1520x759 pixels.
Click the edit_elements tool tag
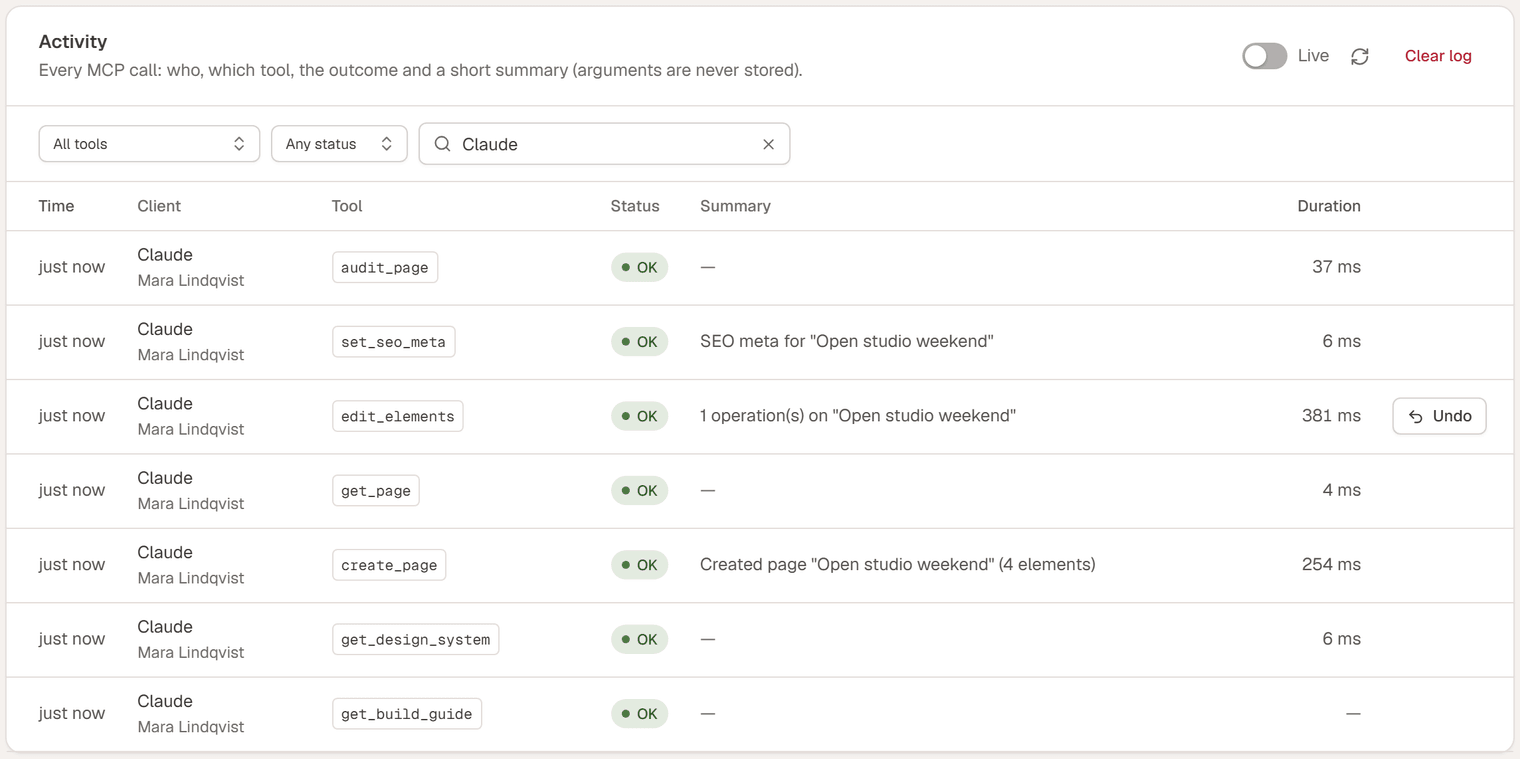[x=397, y=416]
